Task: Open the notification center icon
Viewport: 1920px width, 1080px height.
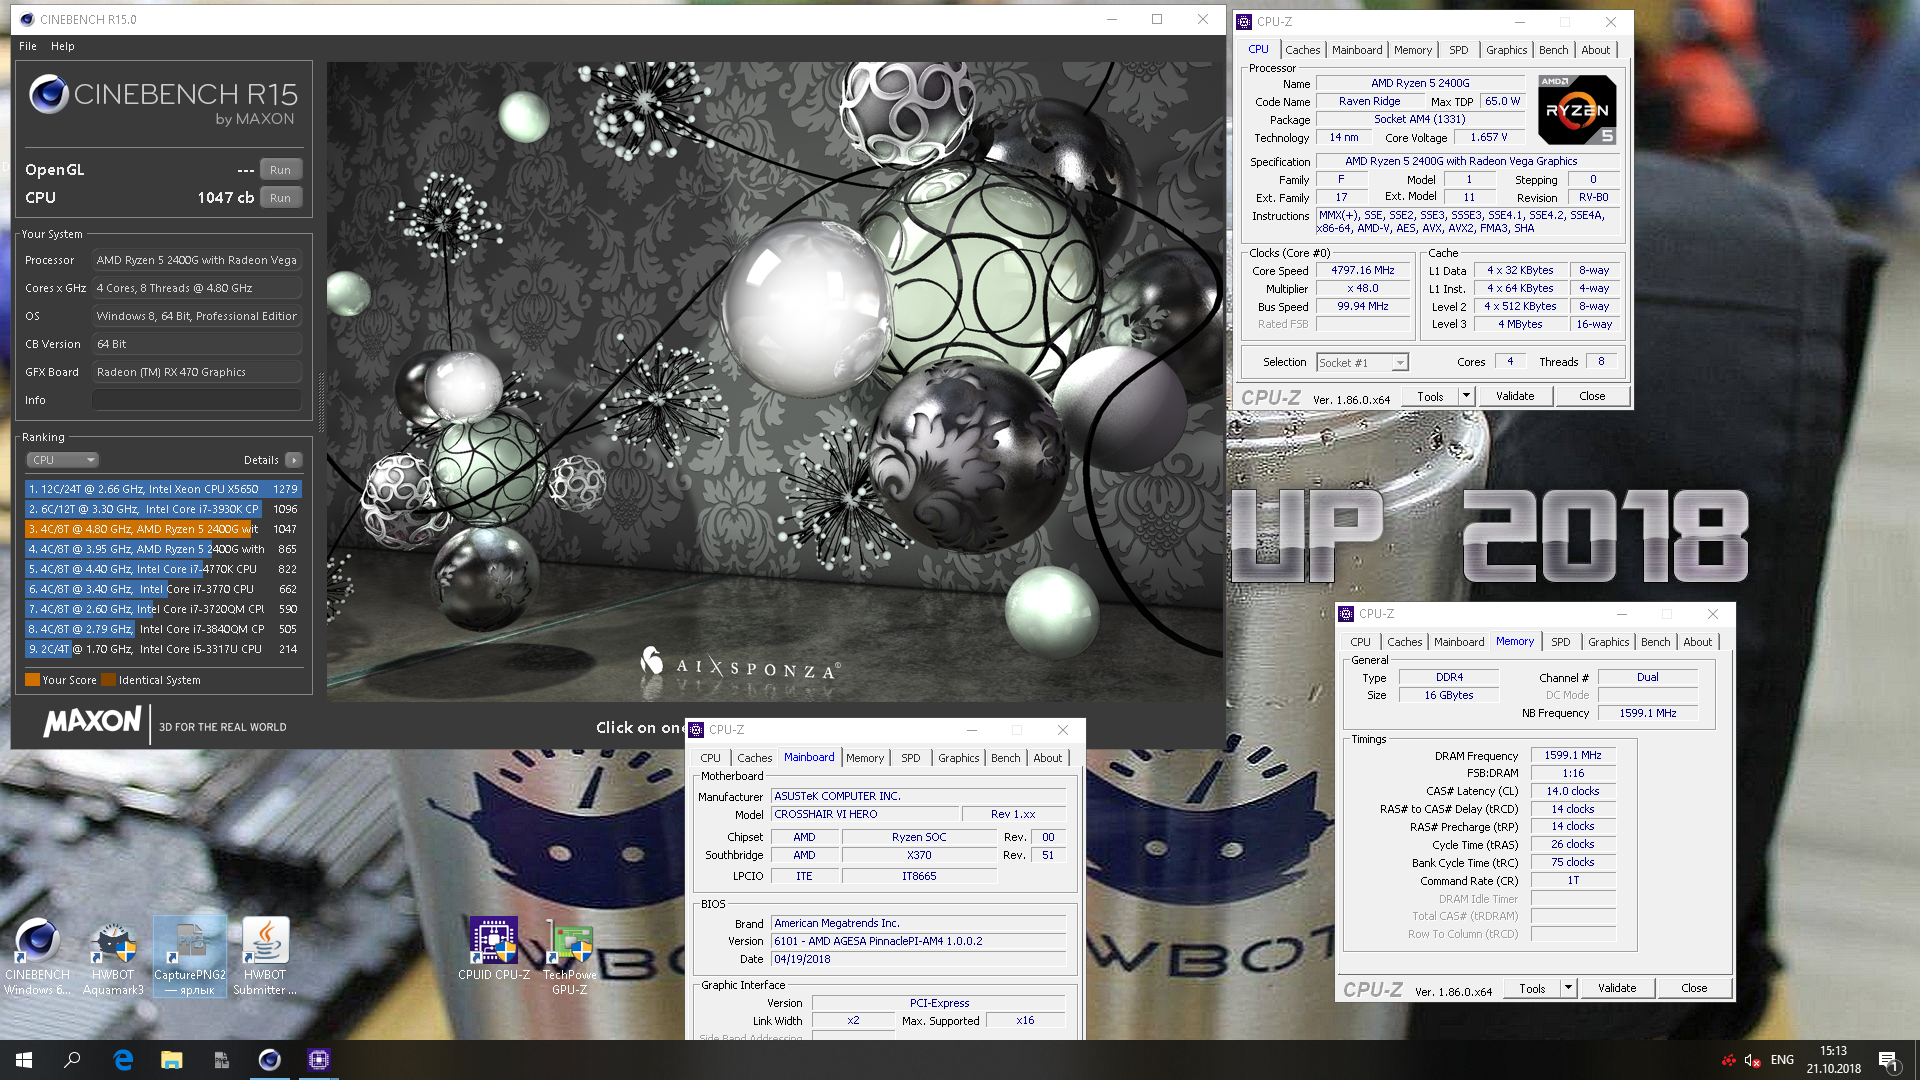Action: (x=1888, y=1060)
